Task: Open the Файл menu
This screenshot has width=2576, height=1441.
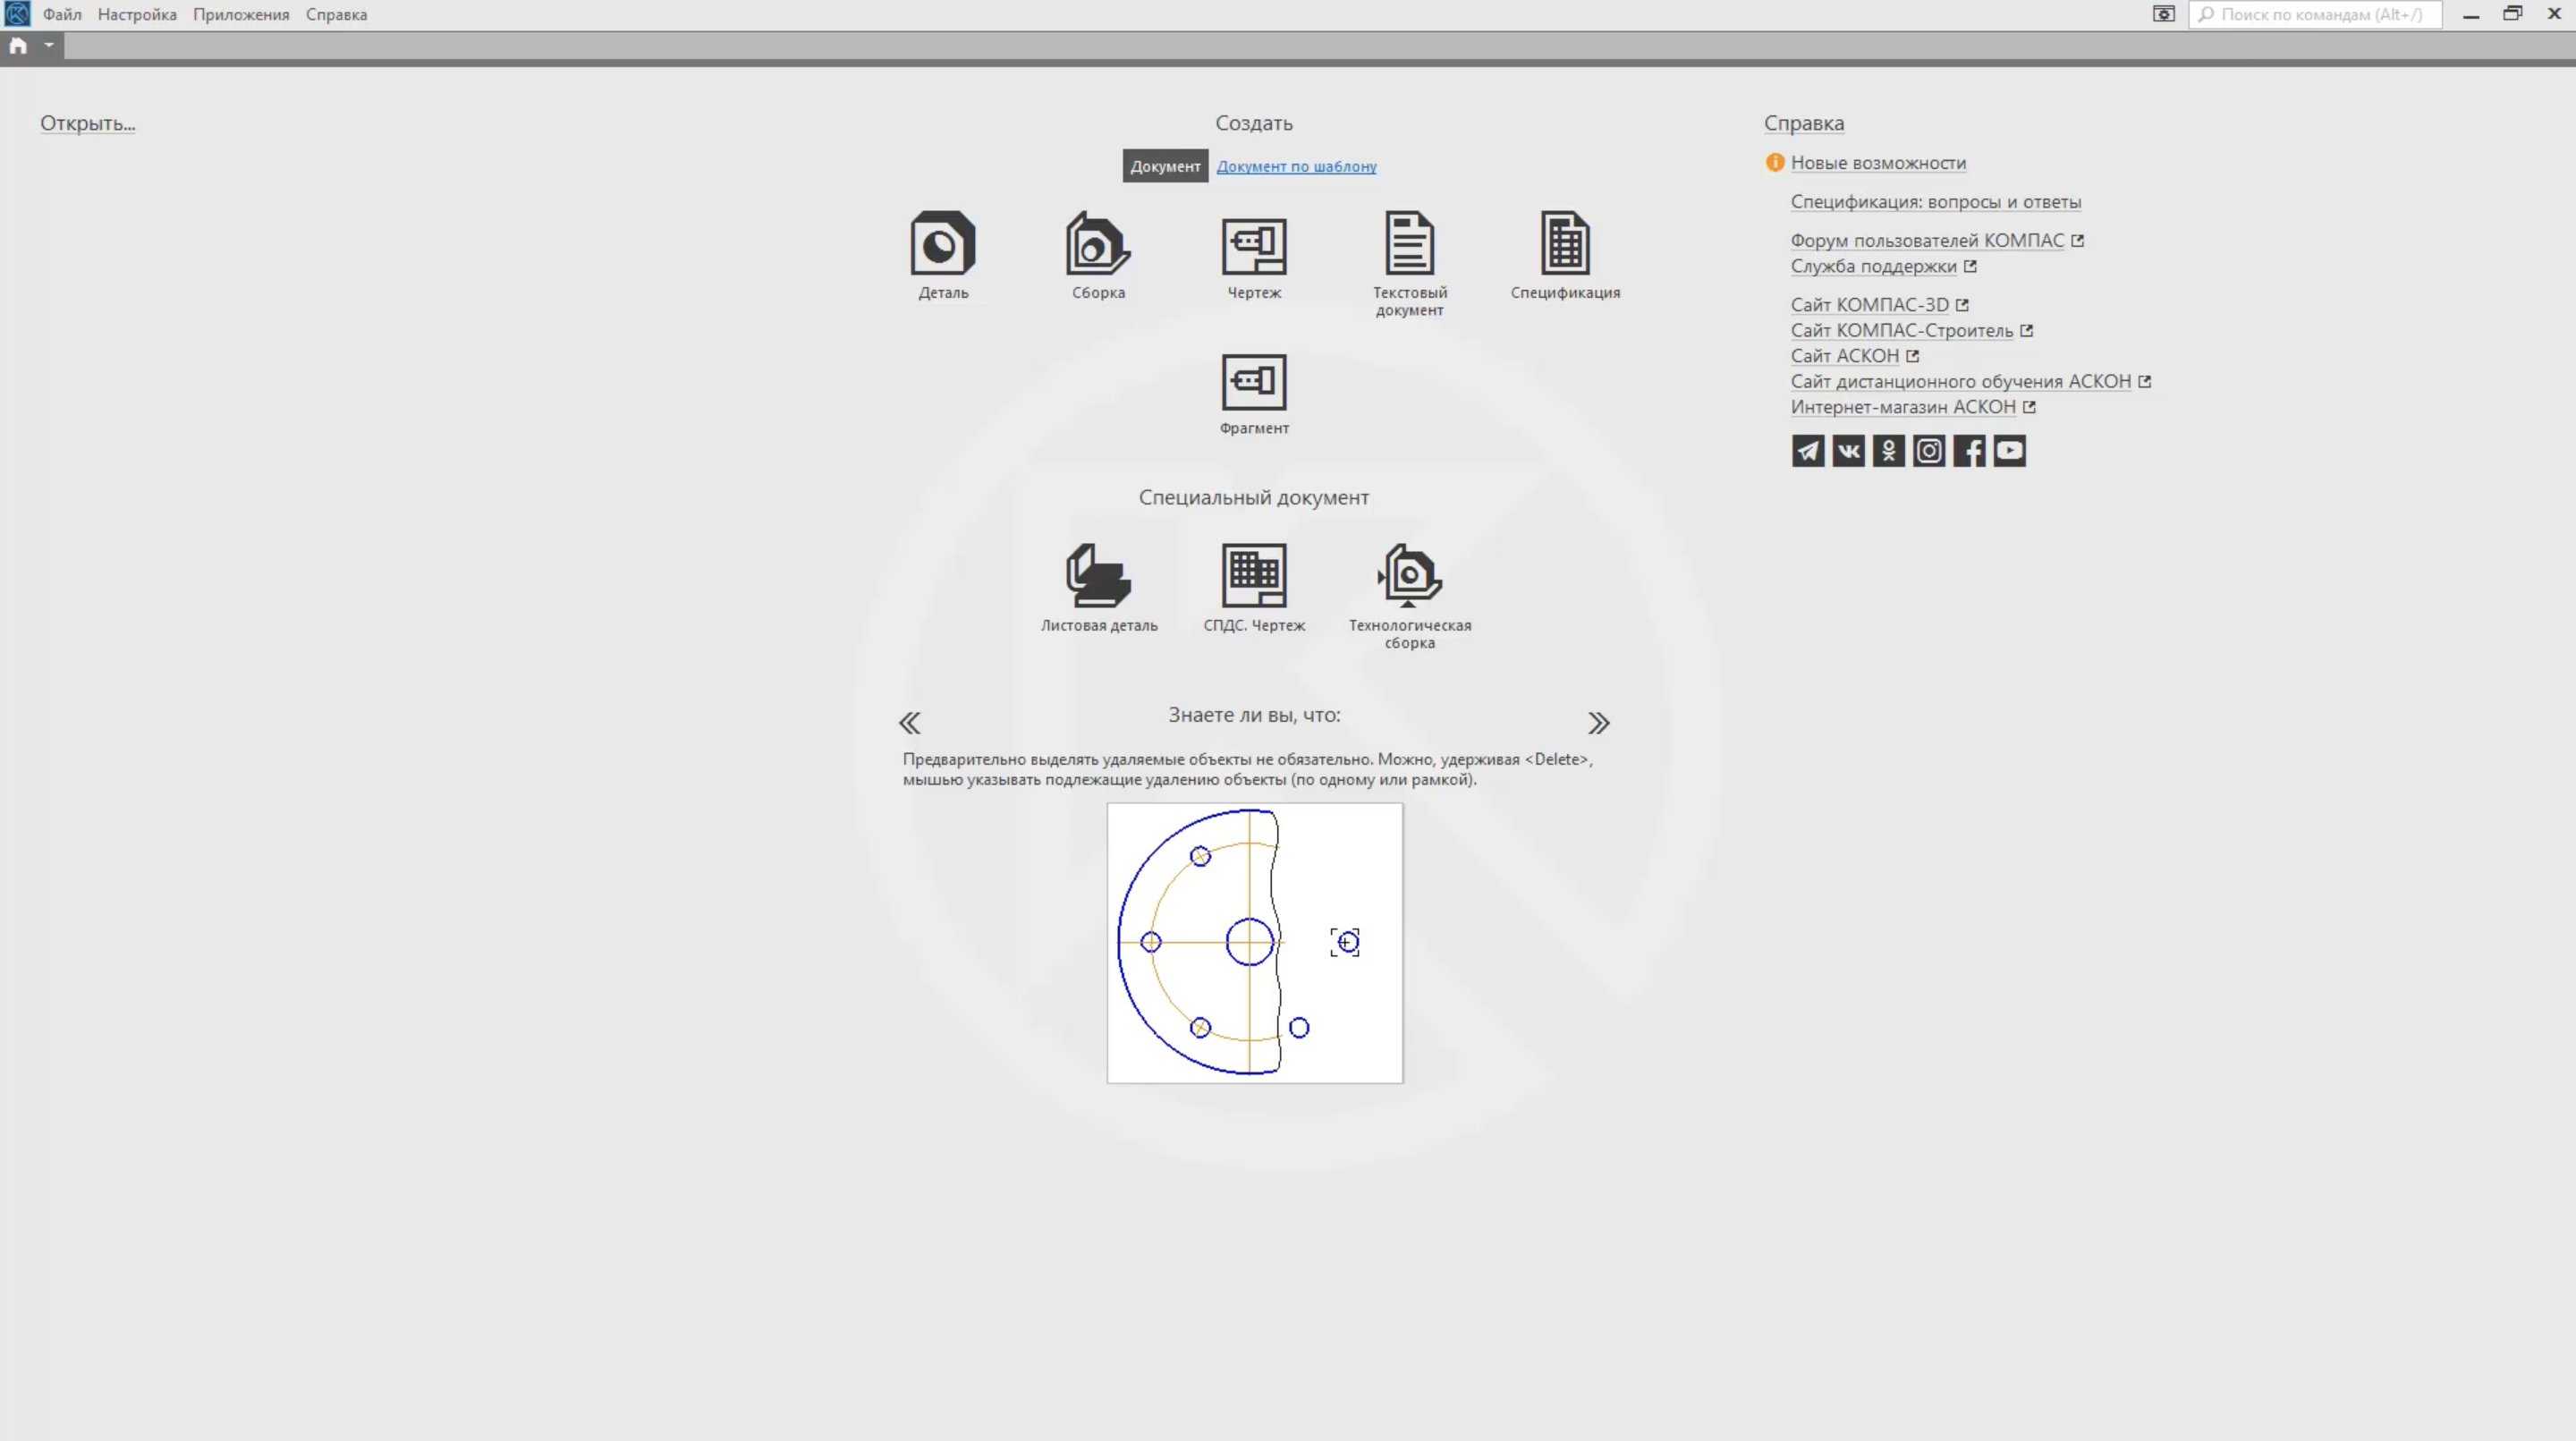Action: 62,14
